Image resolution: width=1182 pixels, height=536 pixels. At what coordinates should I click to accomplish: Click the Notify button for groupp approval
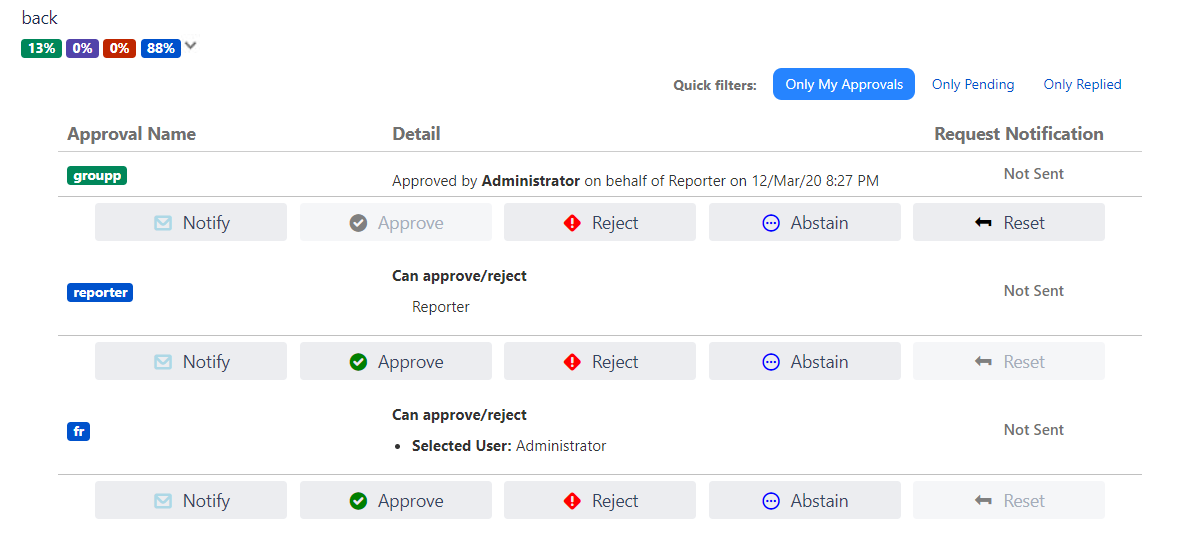pyautogui.click(x=191, y=223)
